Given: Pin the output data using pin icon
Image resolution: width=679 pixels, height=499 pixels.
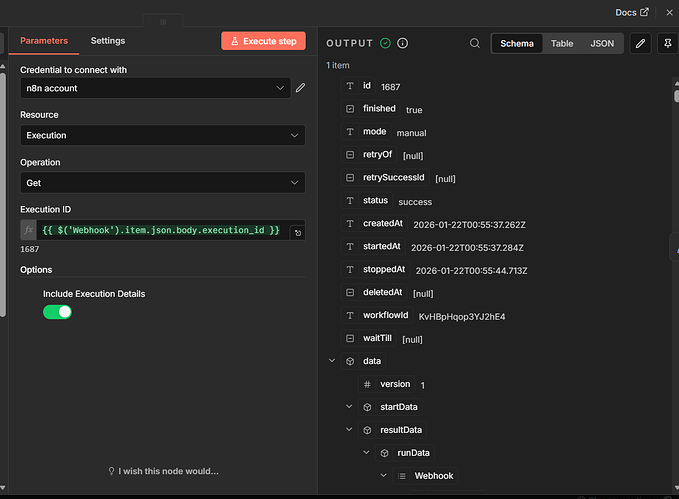Looking at the screenshot, I should (x=668, y=44).
